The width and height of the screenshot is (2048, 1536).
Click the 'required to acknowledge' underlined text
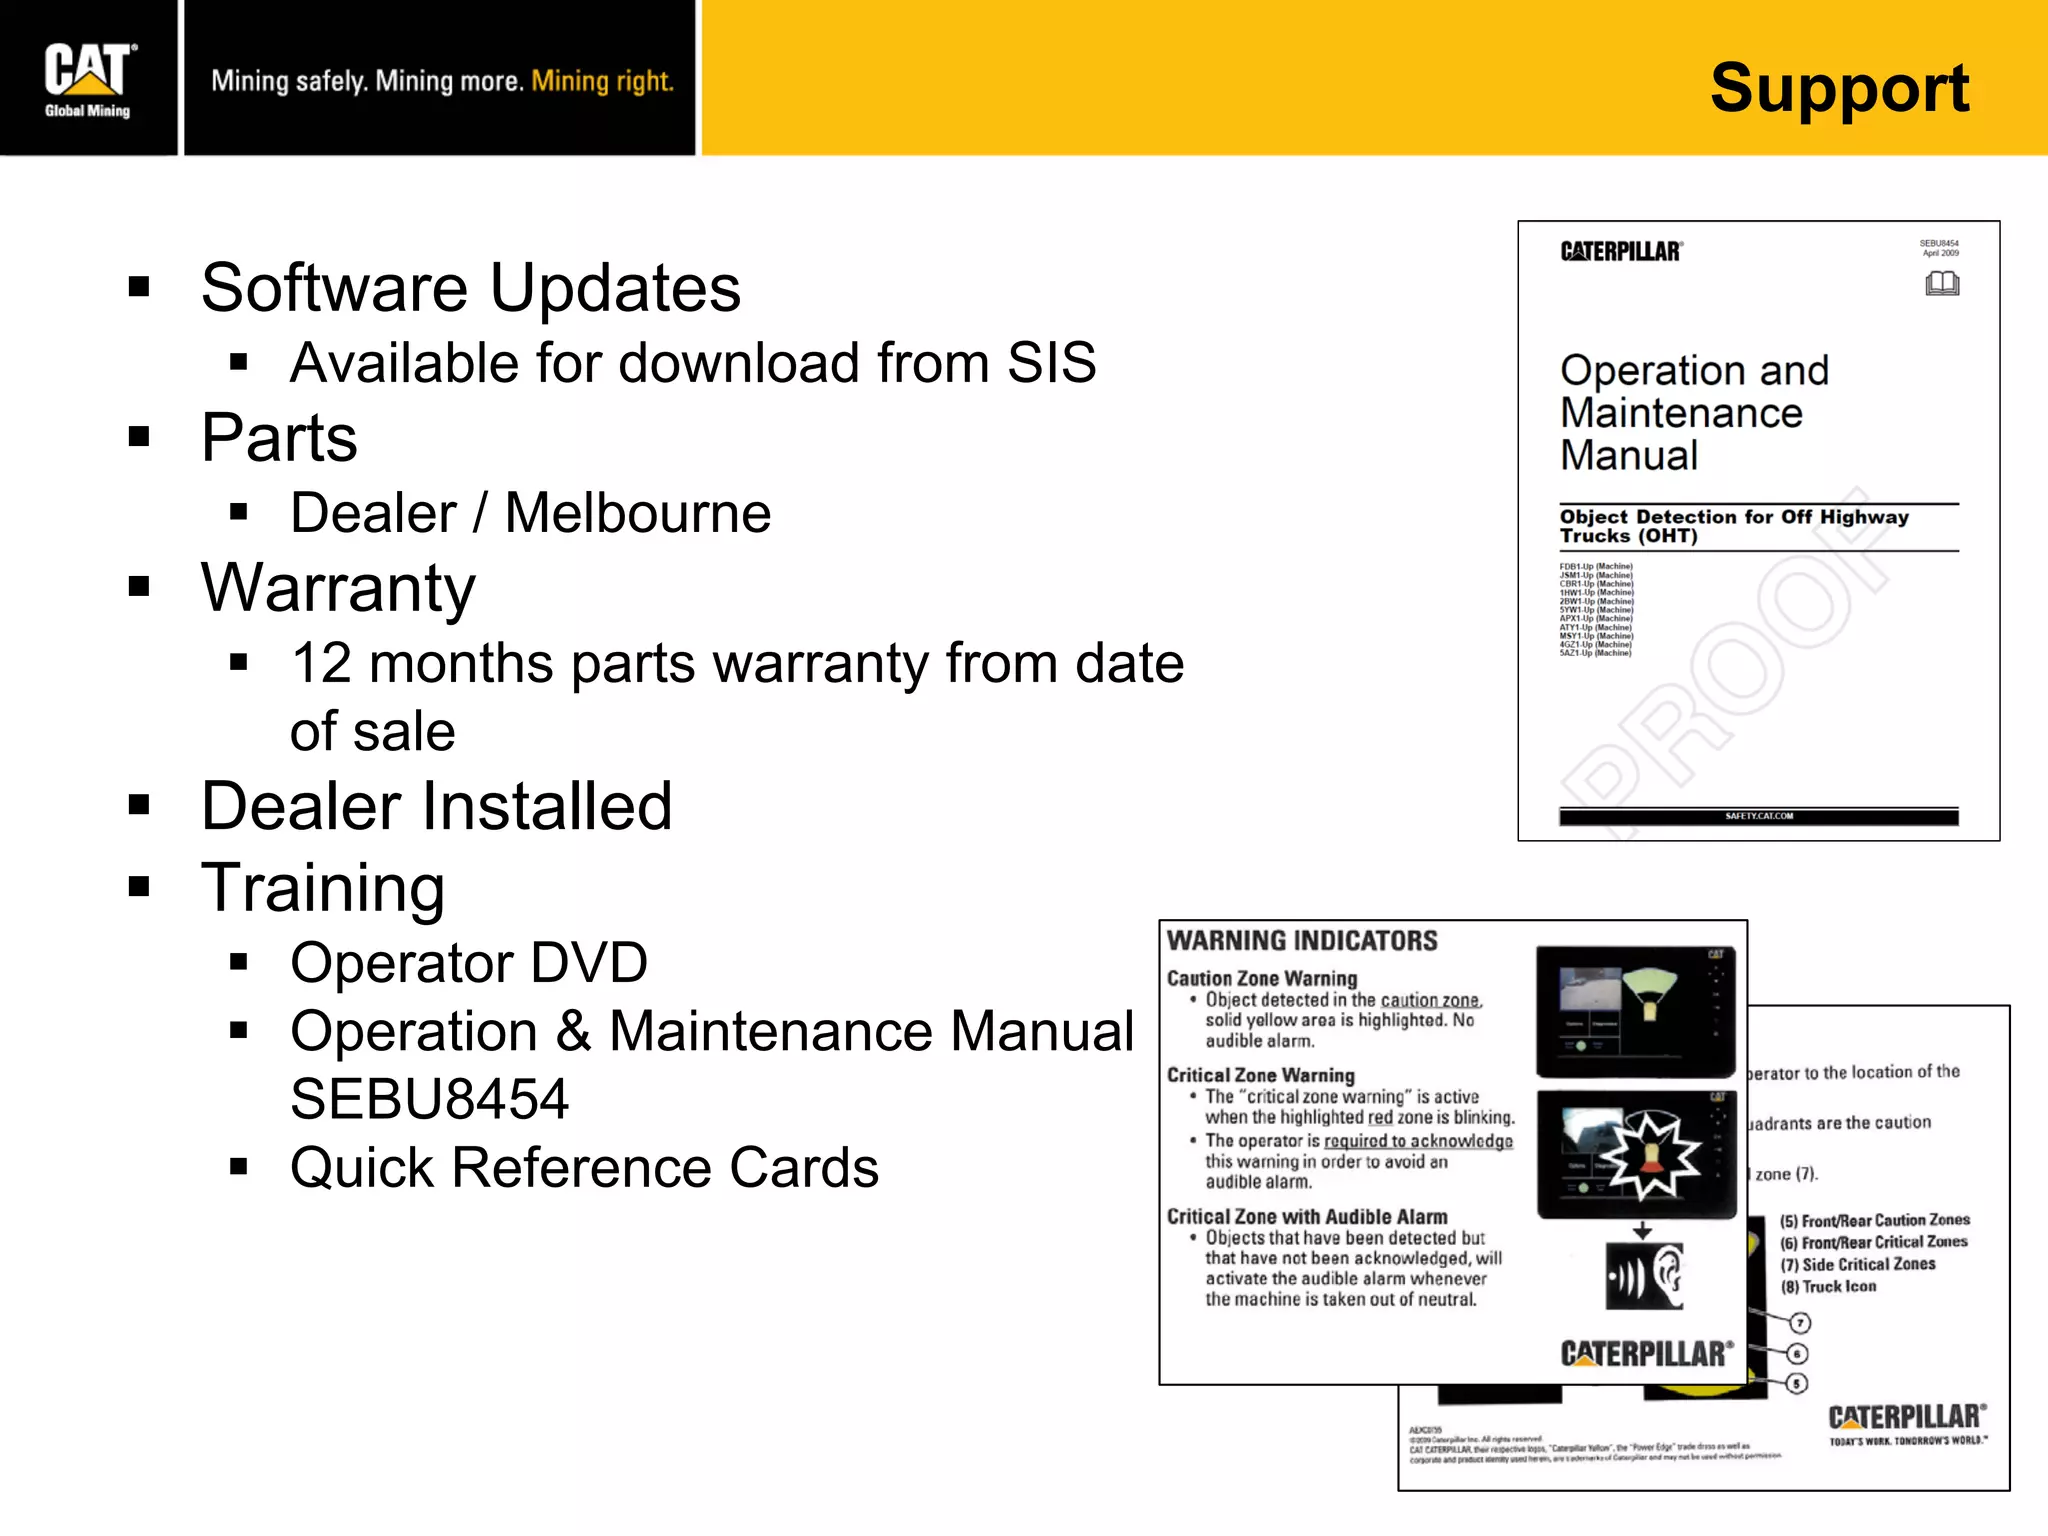1418,1141
